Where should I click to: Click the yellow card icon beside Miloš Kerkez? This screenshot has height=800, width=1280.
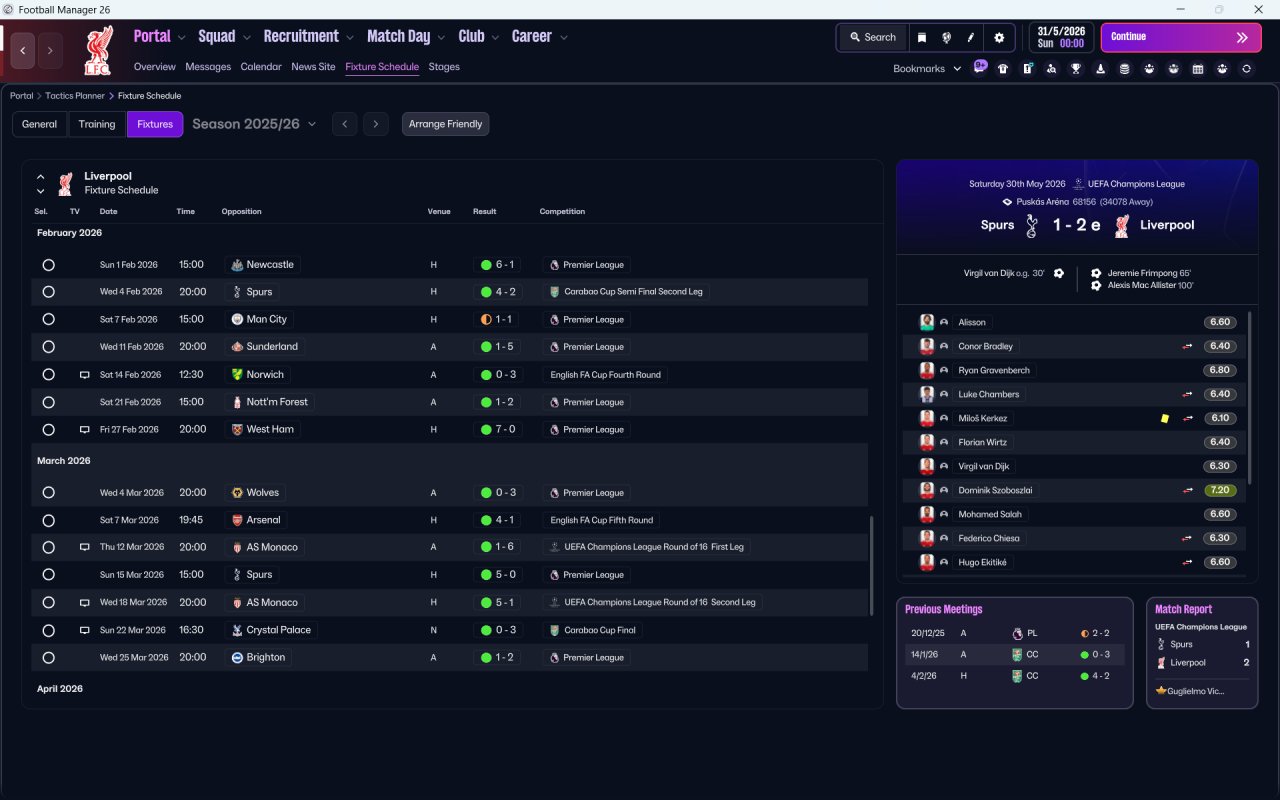(1165, 419)
